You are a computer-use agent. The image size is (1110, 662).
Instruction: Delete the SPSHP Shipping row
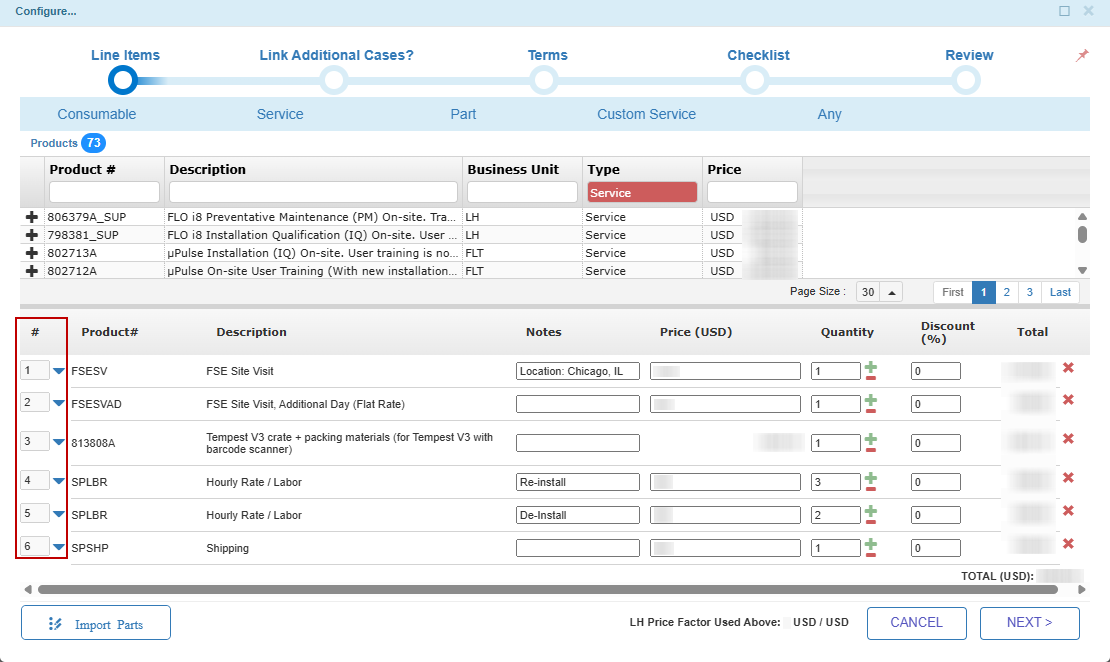pyautogui.click(x=1068, y=544)
